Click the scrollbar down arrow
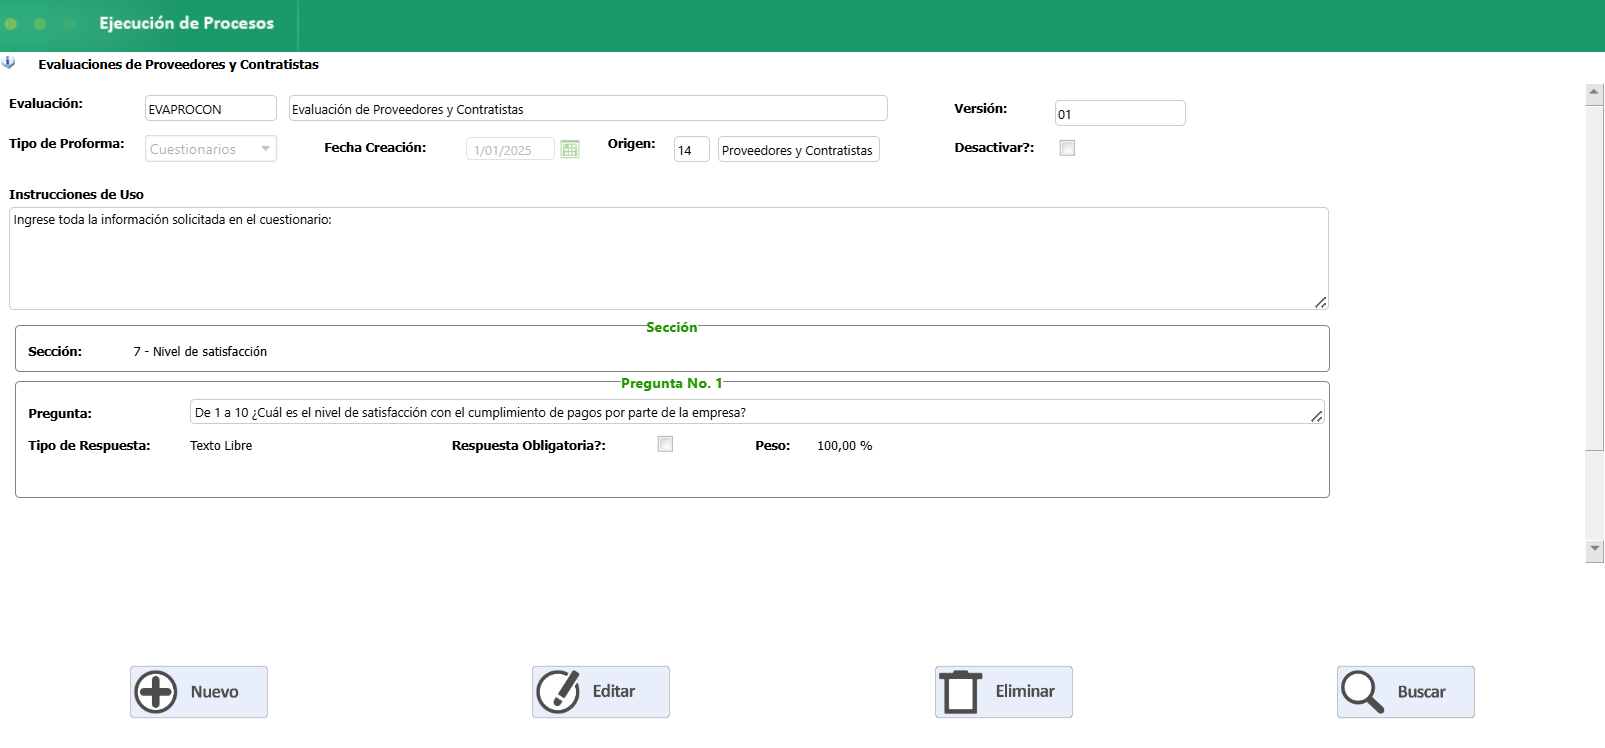Image resolution: width=1605 pixels, height=748 pixels. click(1595, 549)
